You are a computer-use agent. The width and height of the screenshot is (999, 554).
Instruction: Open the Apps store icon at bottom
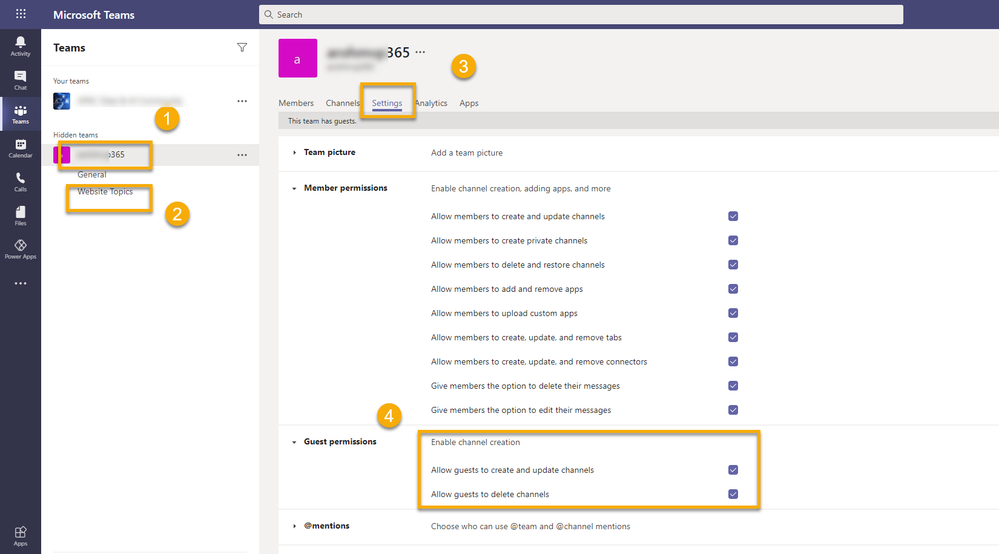[20, 536]
